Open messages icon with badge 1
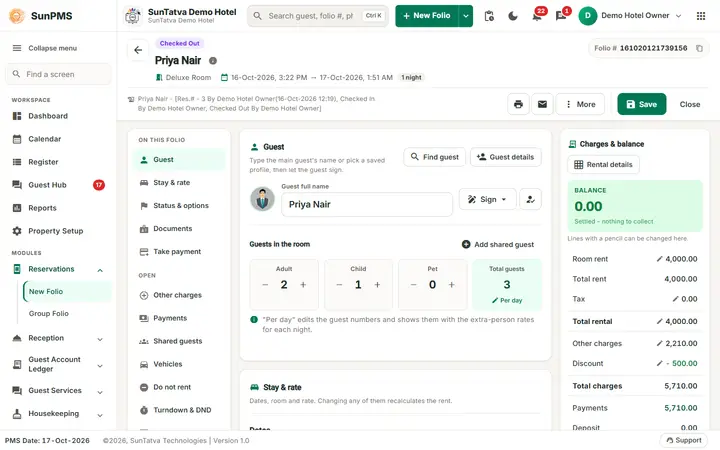 point(562,16)
